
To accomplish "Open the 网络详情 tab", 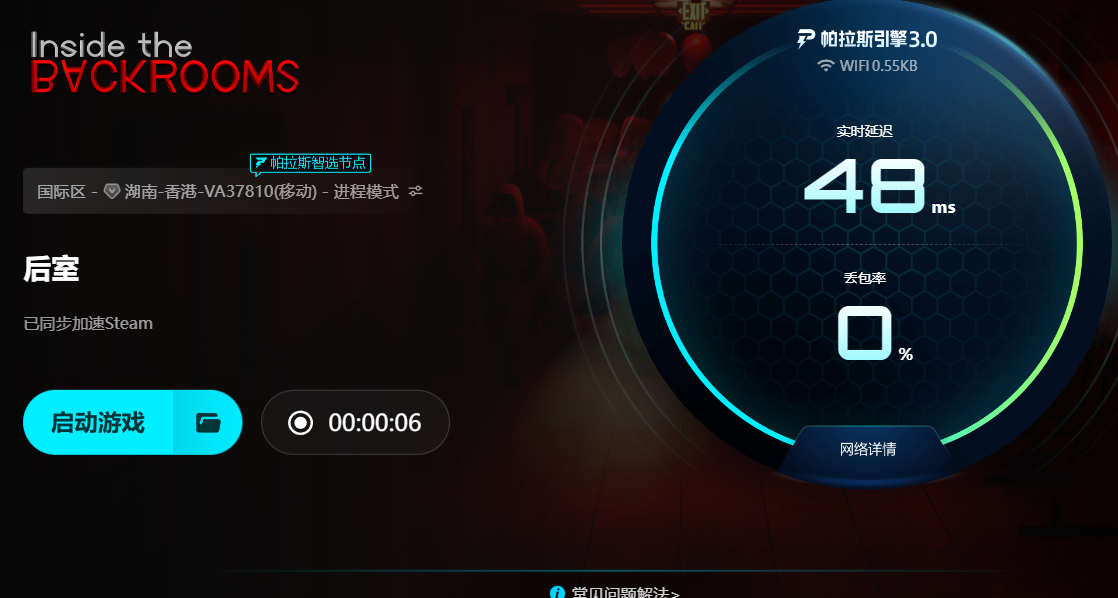I will point(868,450).
